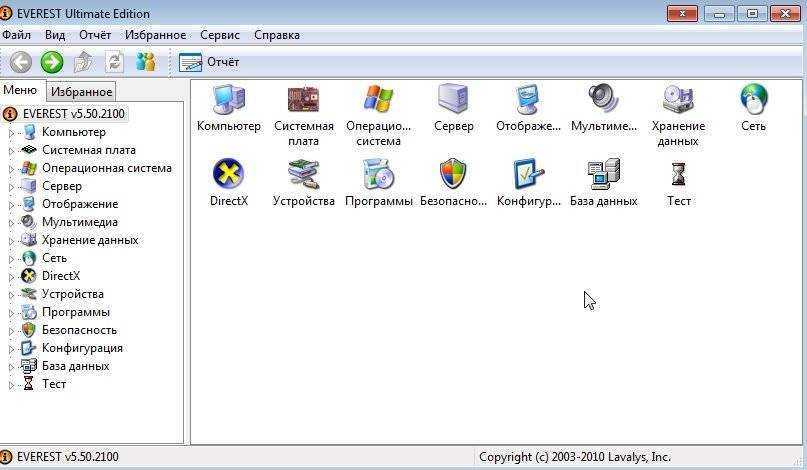Select Сеть in the tree
The image size is (807, 470).
pos(54,258)
